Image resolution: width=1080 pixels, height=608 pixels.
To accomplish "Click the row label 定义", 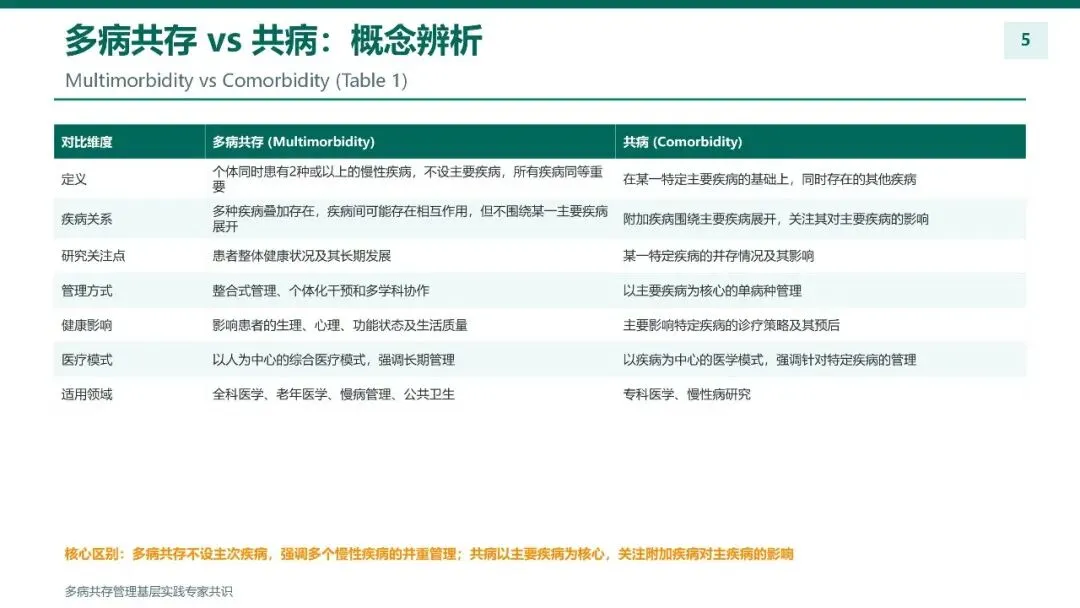I will [x=74, y=179].
